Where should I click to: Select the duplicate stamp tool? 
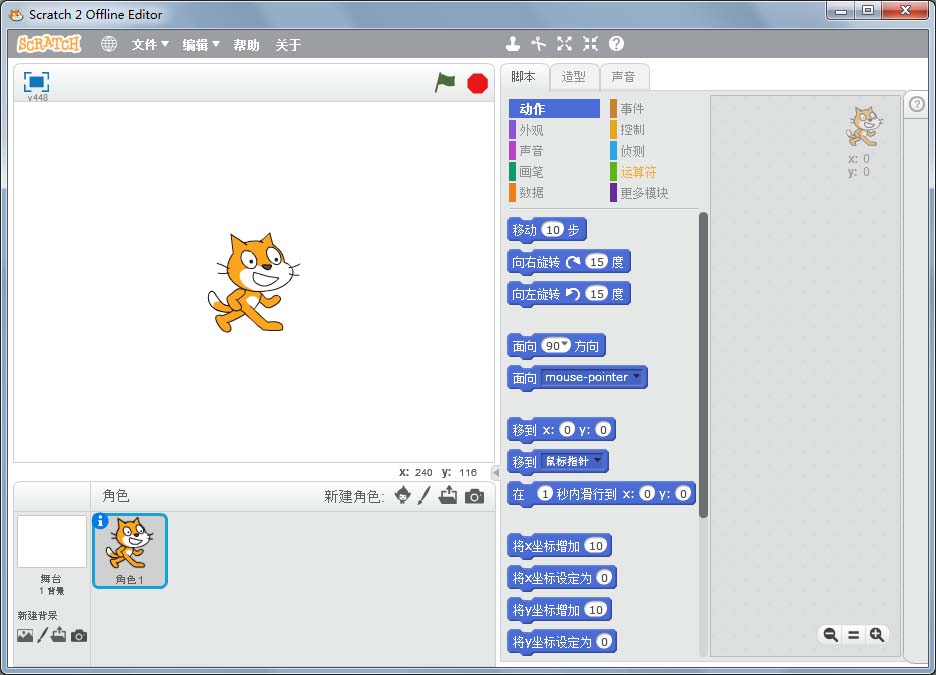pyautogui.click(x=512, y=44)
